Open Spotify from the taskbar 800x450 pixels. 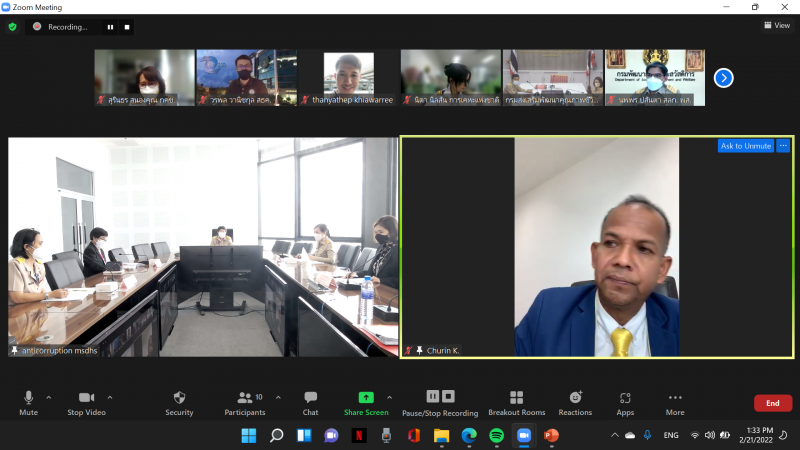coord(496,435)
